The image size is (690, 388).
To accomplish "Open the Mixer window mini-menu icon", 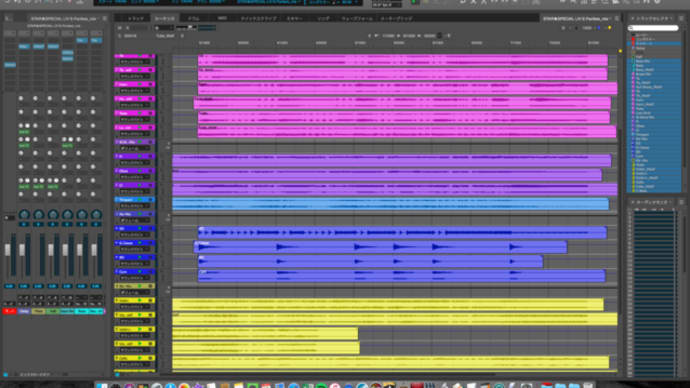I will point(104,18).
